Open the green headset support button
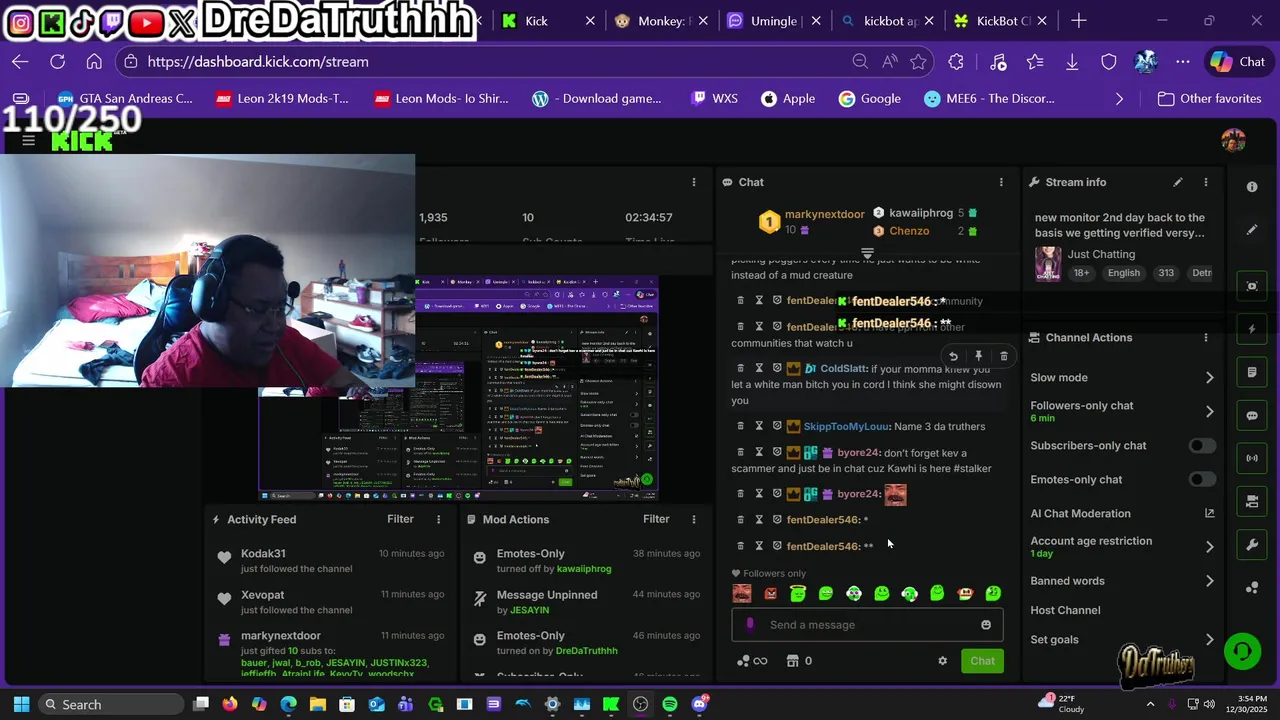This screenshot has width=1280, height=720. 1242,651
